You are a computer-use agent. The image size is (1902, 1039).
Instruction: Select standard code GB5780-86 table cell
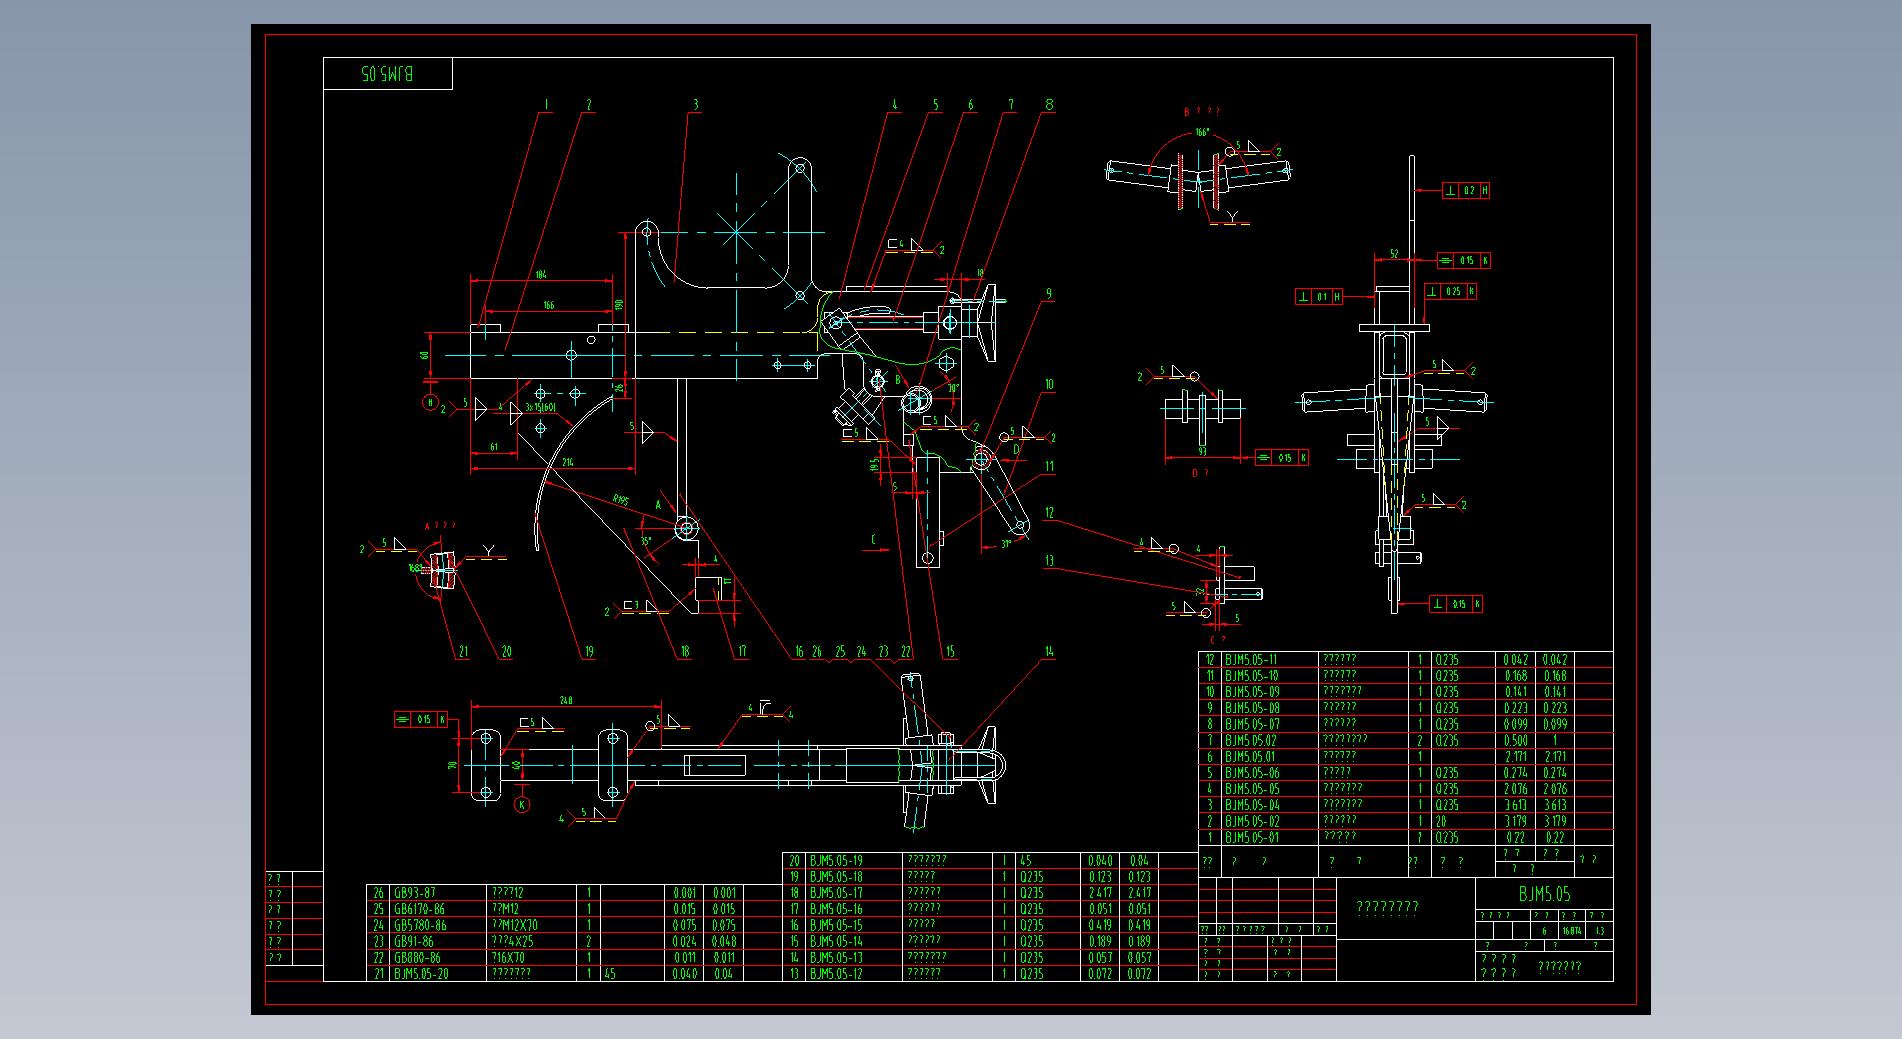click(419, 925)
